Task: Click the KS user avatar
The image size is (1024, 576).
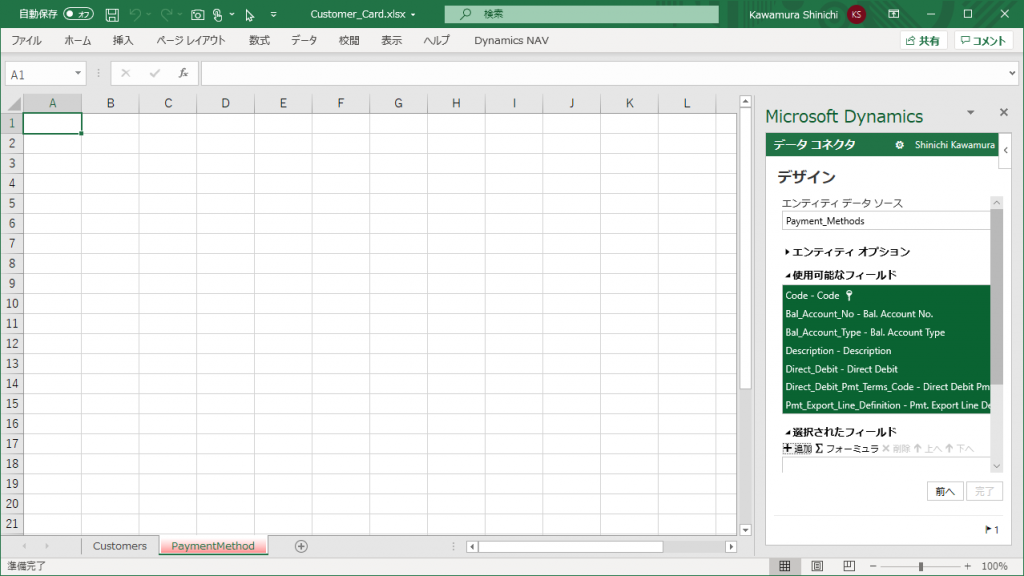Action: pos(856,14)
